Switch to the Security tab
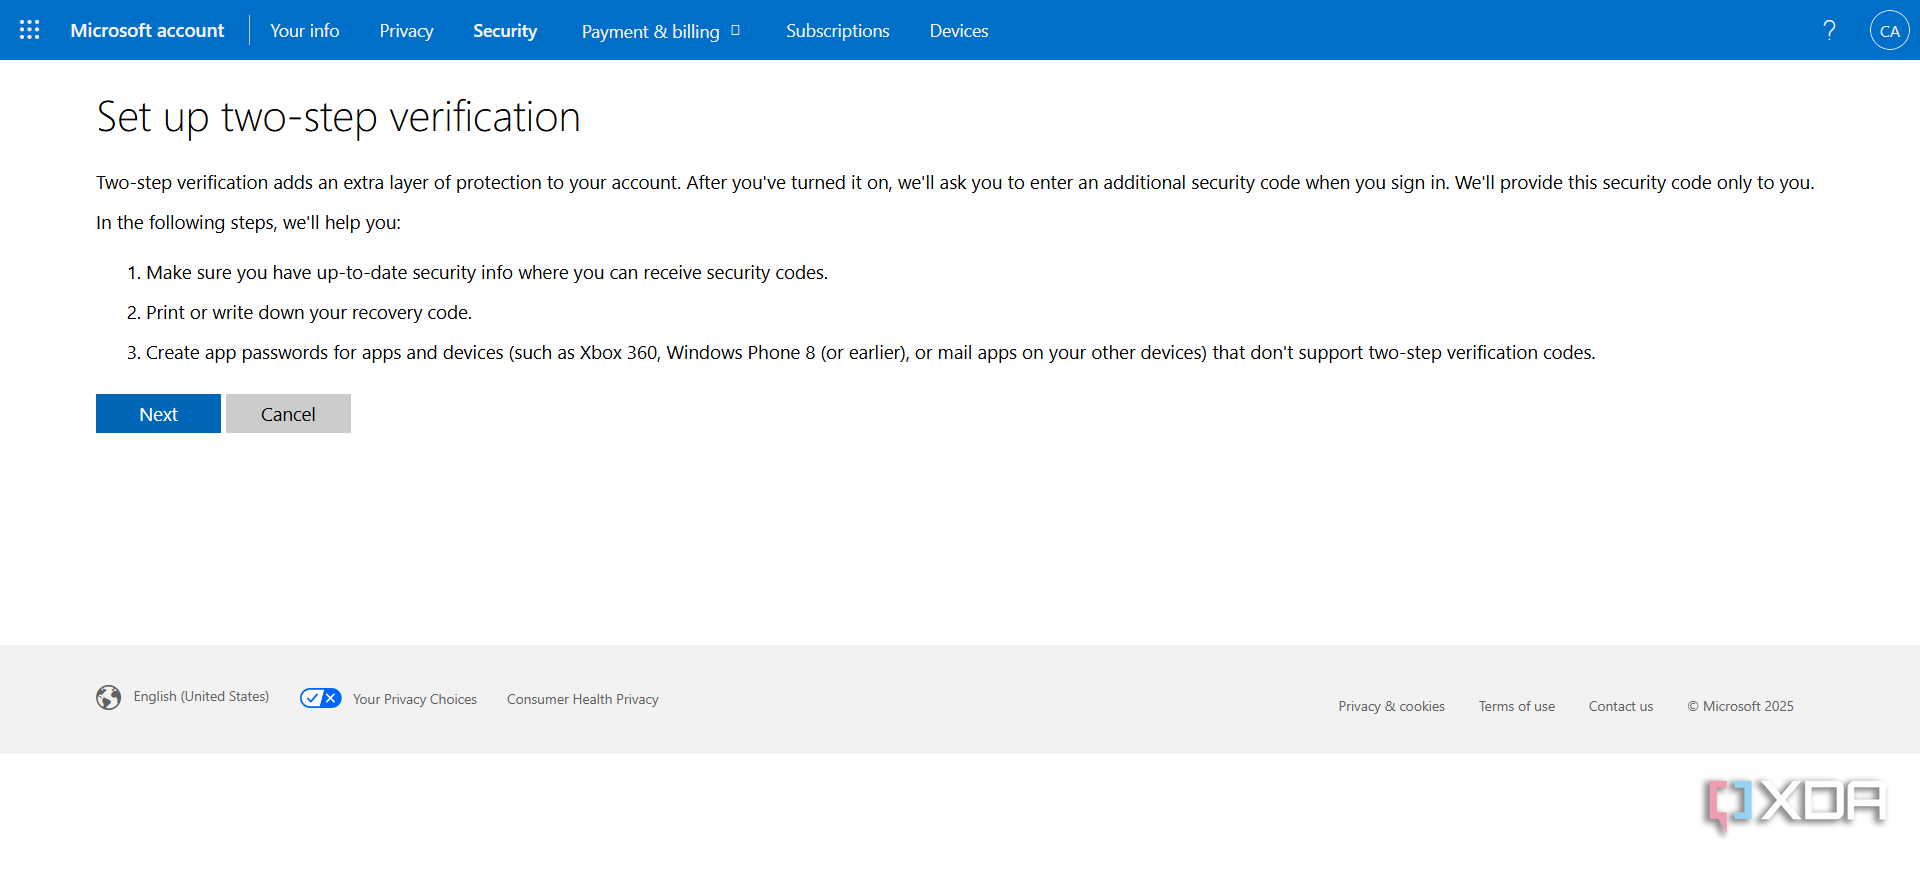 (x=505, y=31)
